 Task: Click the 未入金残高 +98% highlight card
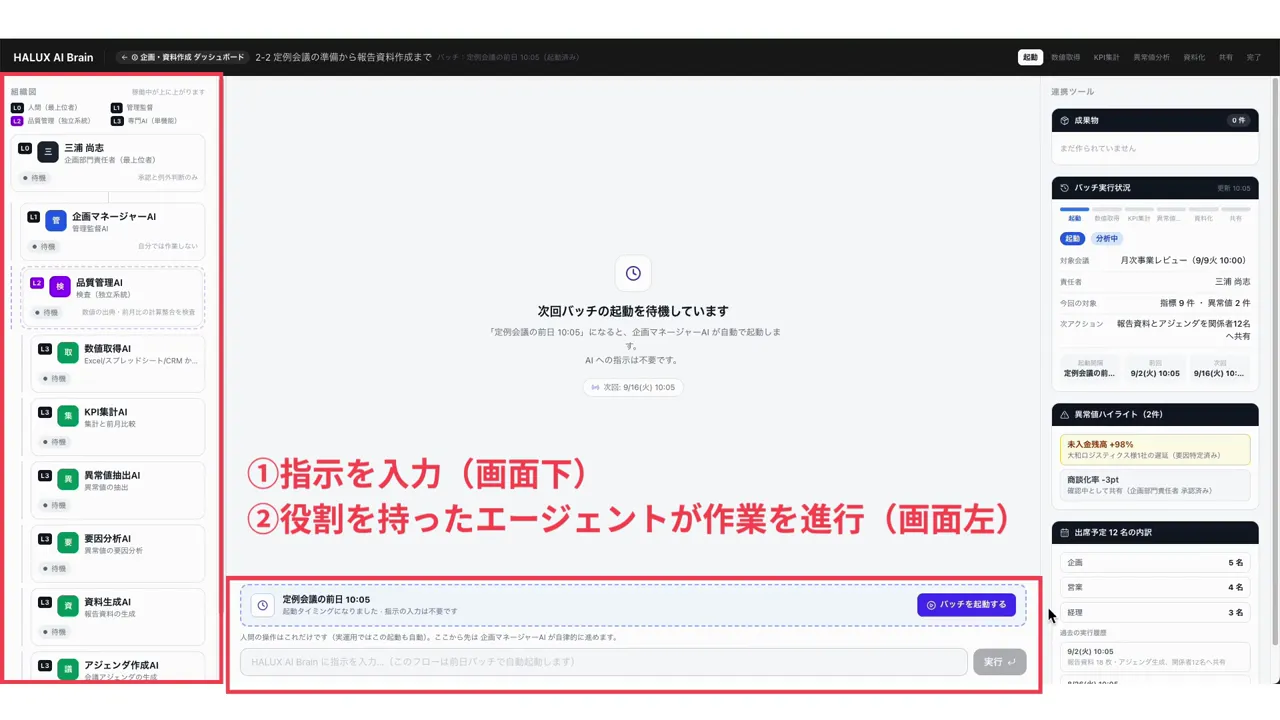(1155, 449)
